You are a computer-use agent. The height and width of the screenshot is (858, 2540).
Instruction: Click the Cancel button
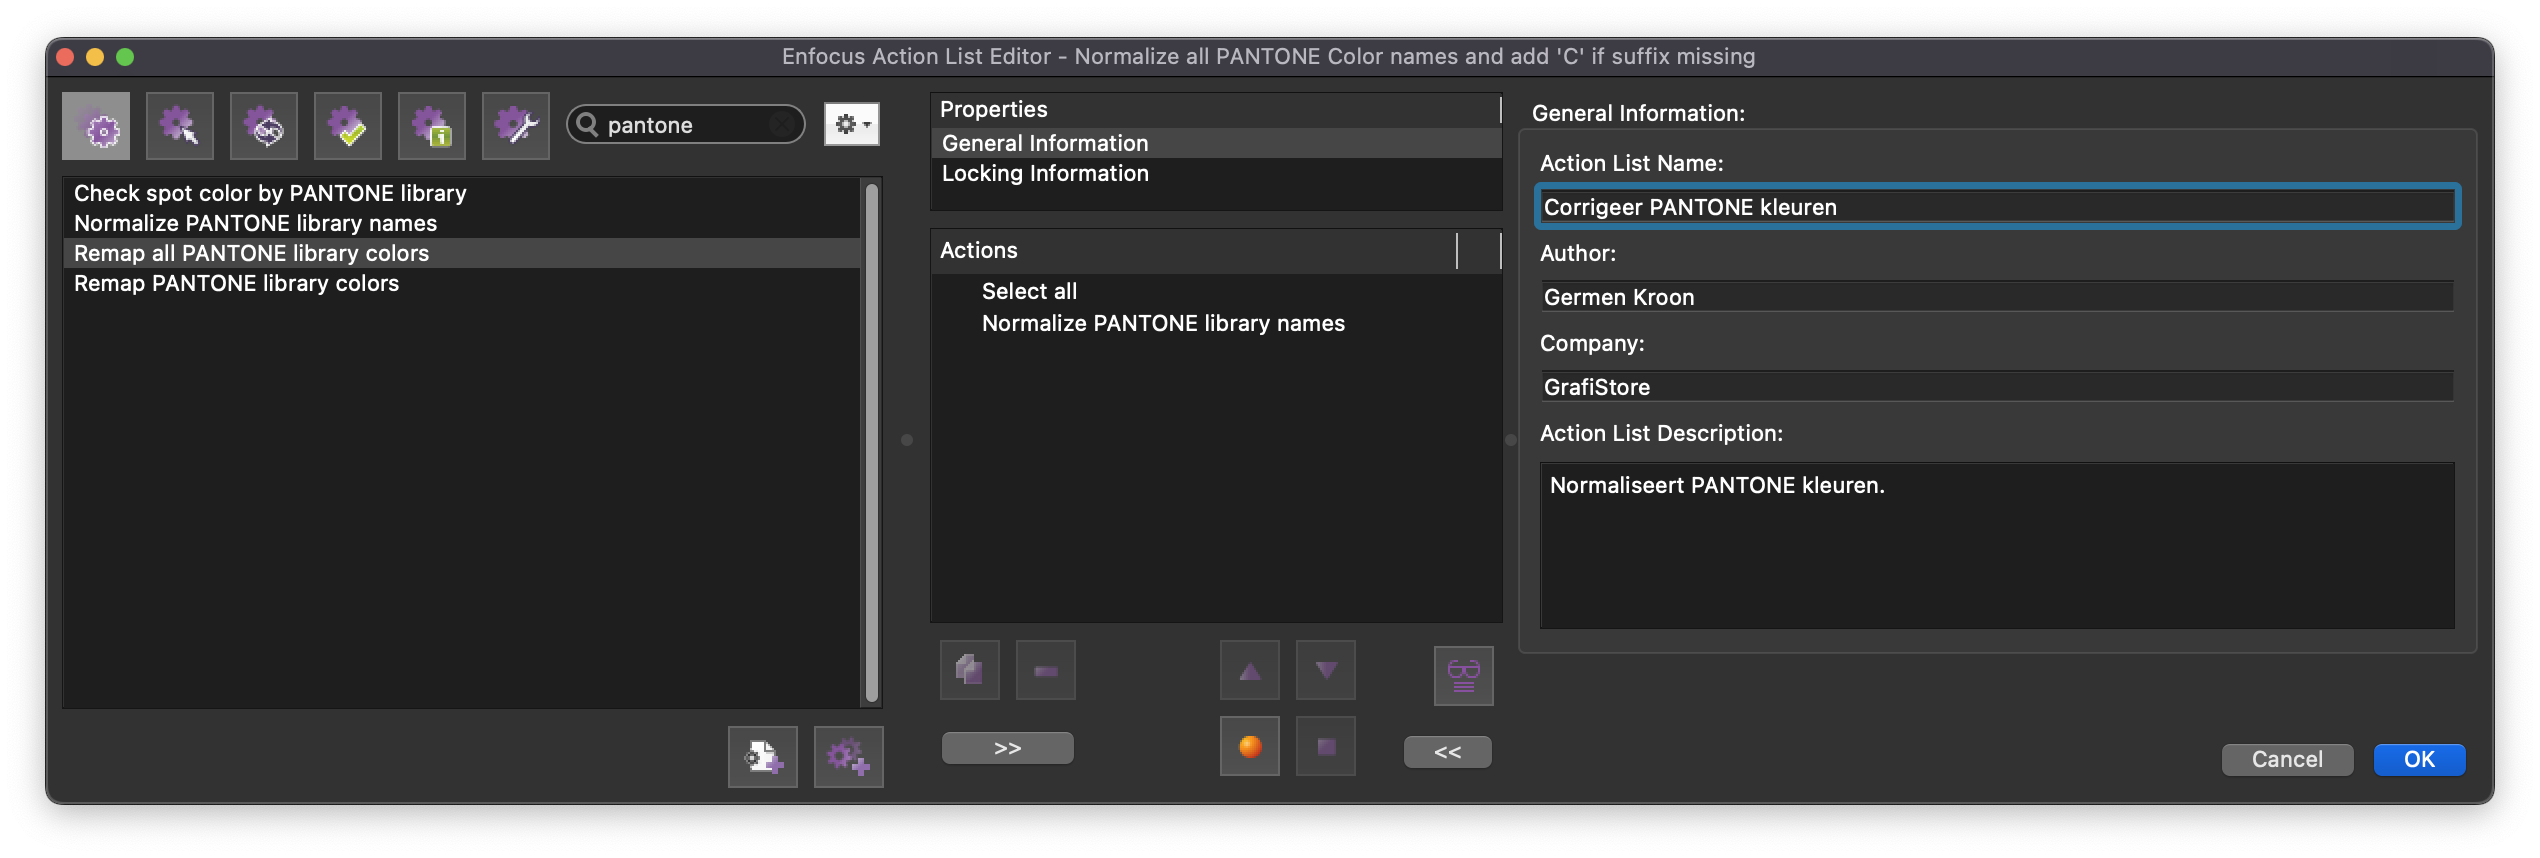[2287, 759]
